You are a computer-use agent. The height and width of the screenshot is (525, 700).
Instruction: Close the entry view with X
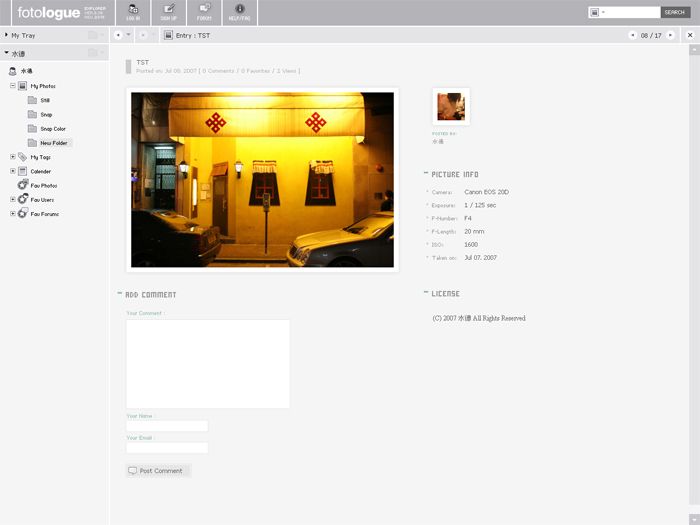pyautogui.click(x=690, y=35)
